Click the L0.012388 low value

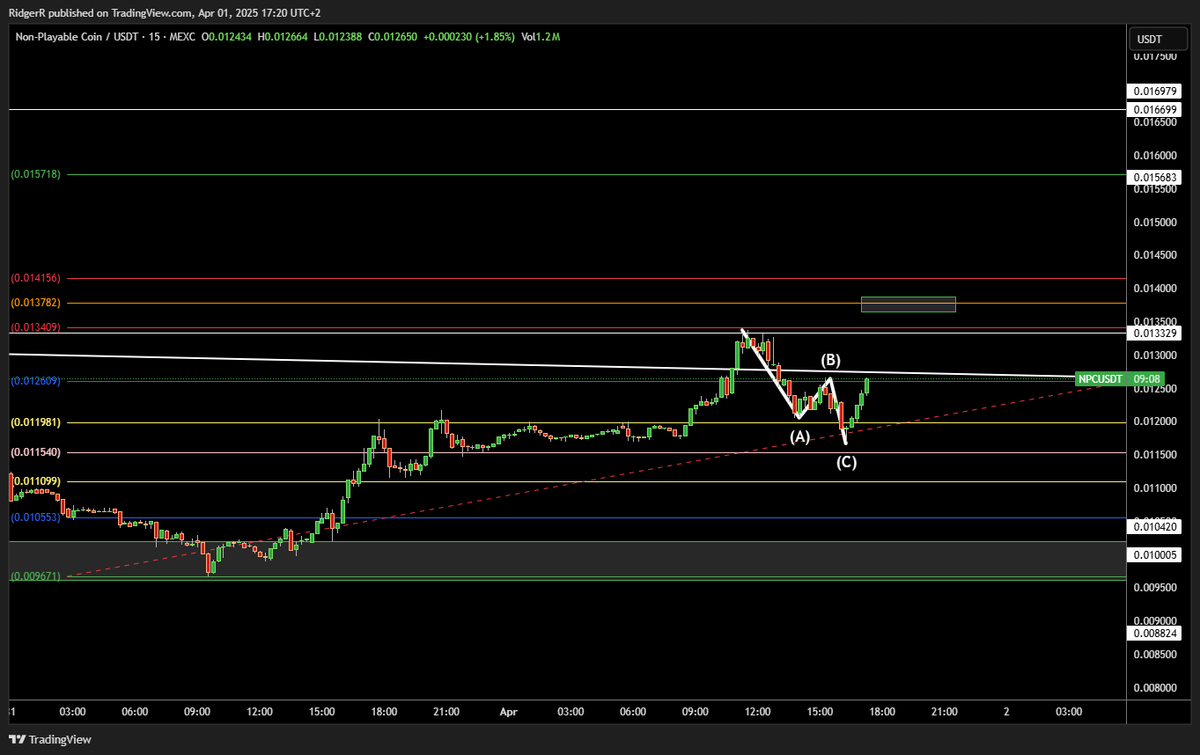(x=339, y=37)
